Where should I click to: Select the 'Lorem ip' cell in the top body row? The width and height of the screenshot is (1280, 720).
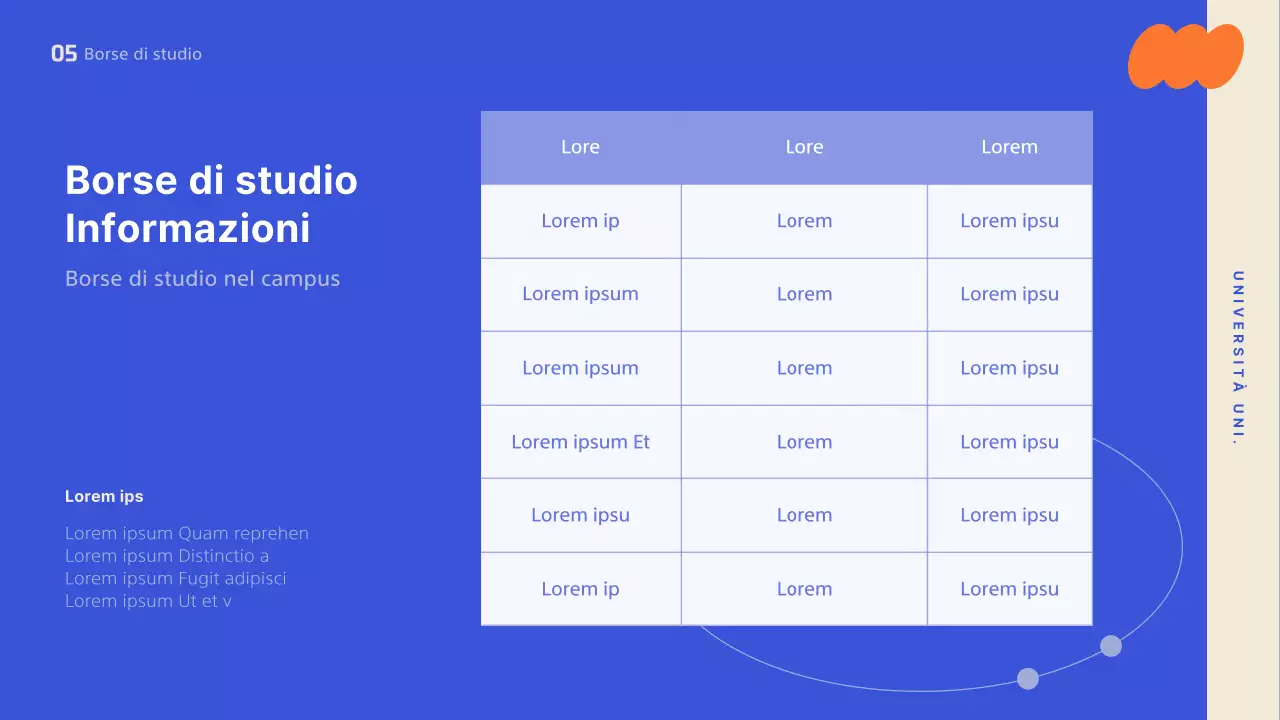click(580, 221)
